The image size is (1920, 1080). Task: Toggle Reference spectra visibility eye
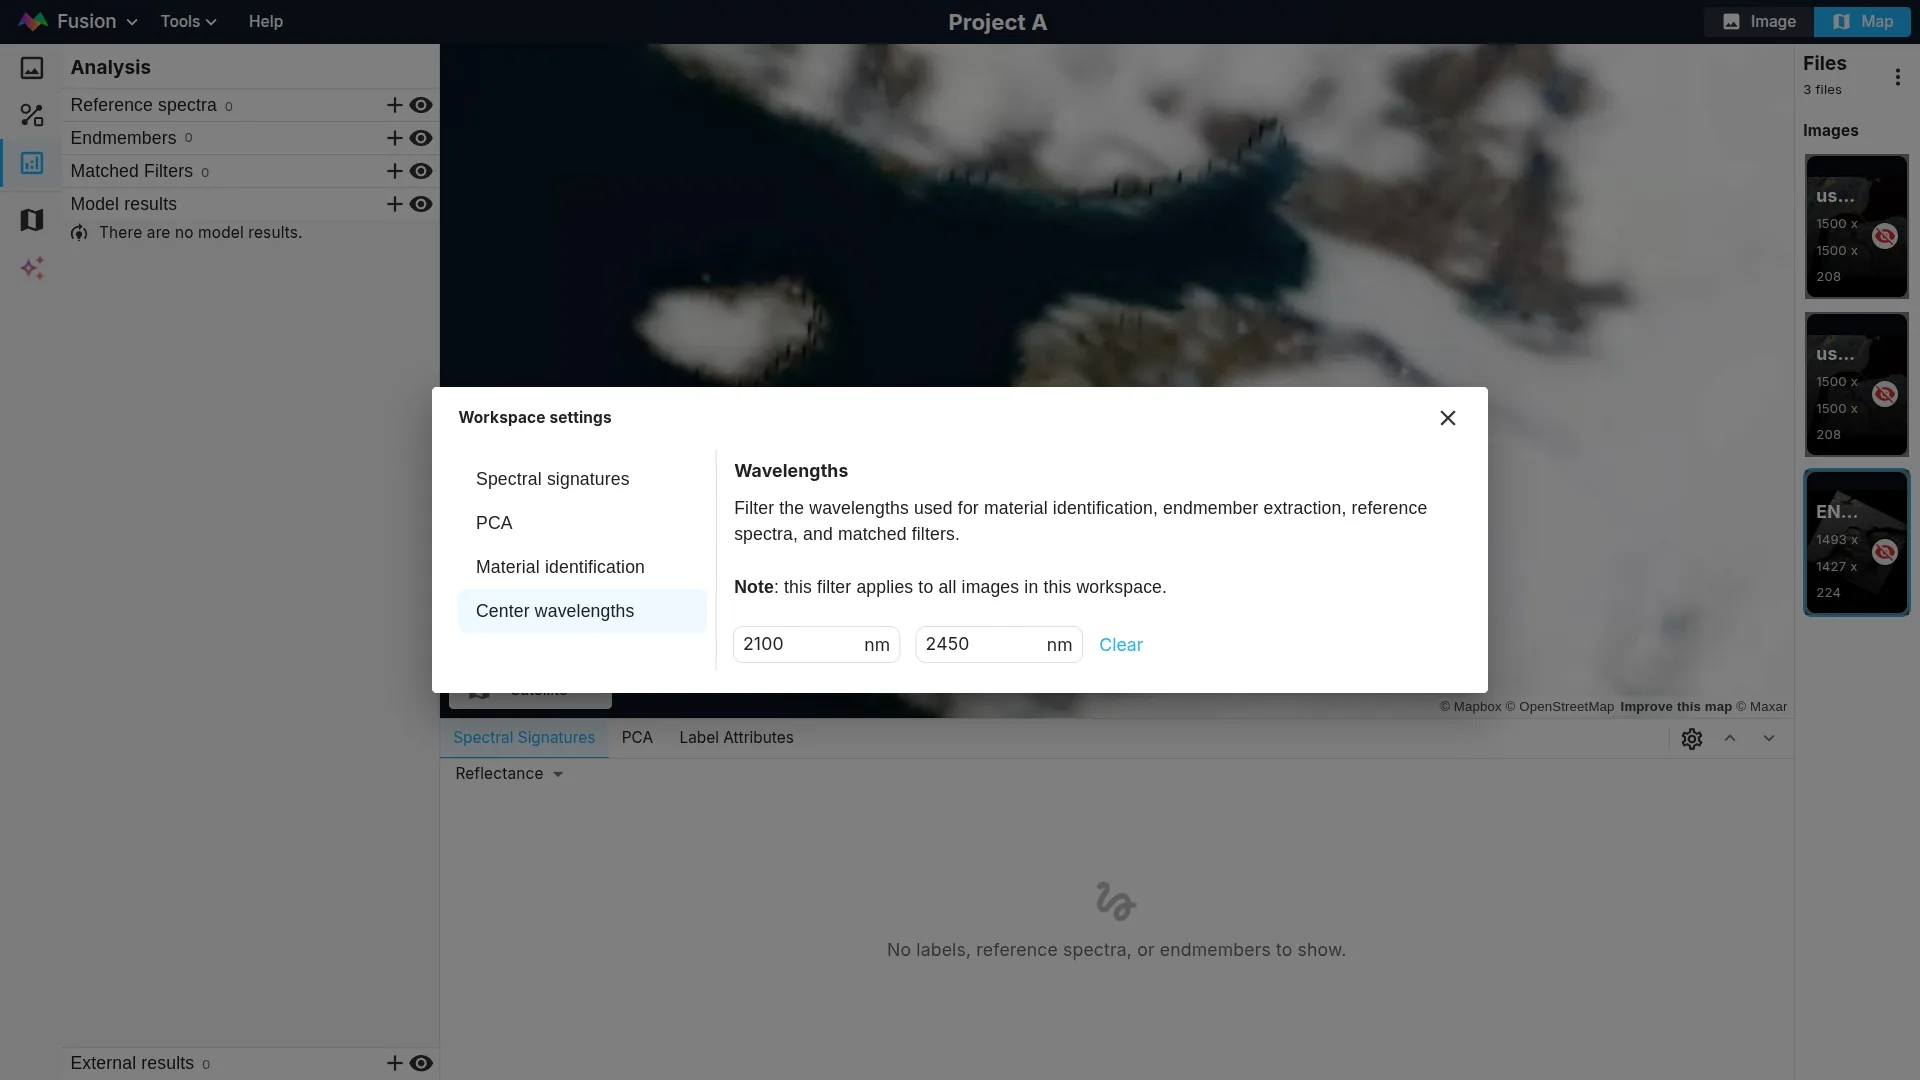coord(421,105)
